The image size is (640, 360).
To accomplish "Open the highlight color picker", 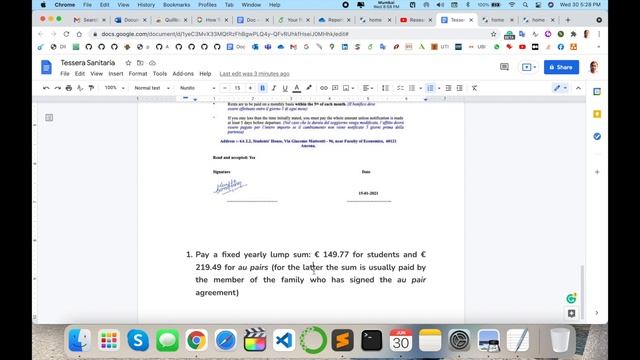I will pos(309,88).
